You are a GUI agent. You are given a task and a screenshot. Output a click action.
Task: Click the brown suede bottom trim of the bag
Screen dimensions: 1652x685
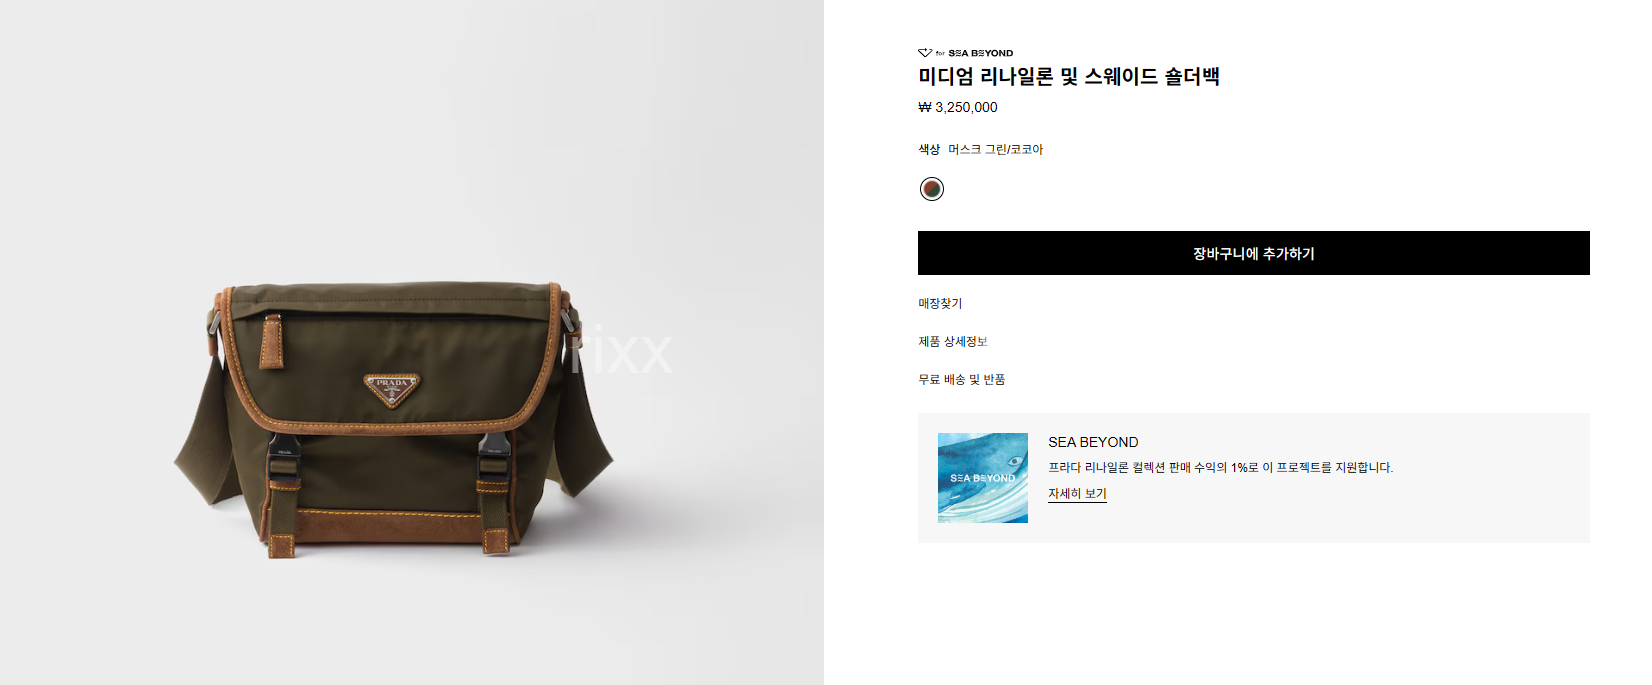pos(390,526)
